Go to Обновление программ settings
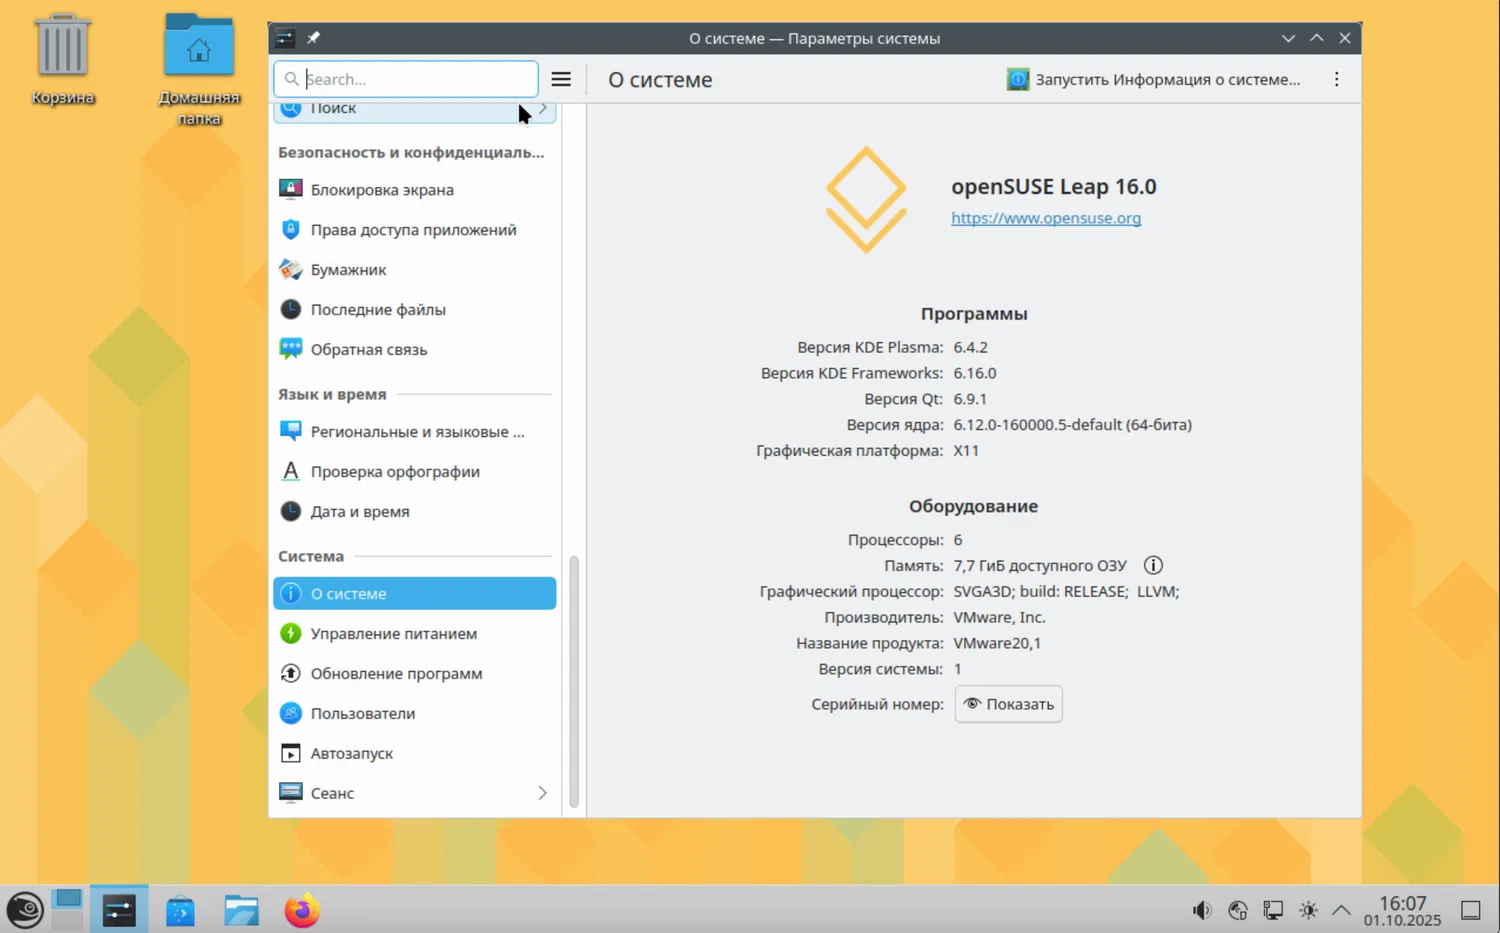Image resolution: width=1500 pixels, height=933 pixels. 414,674
